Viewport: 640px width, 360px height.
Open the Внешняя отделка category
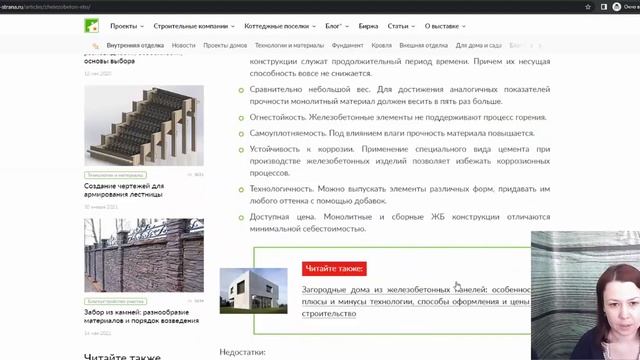tap(423, 45)
